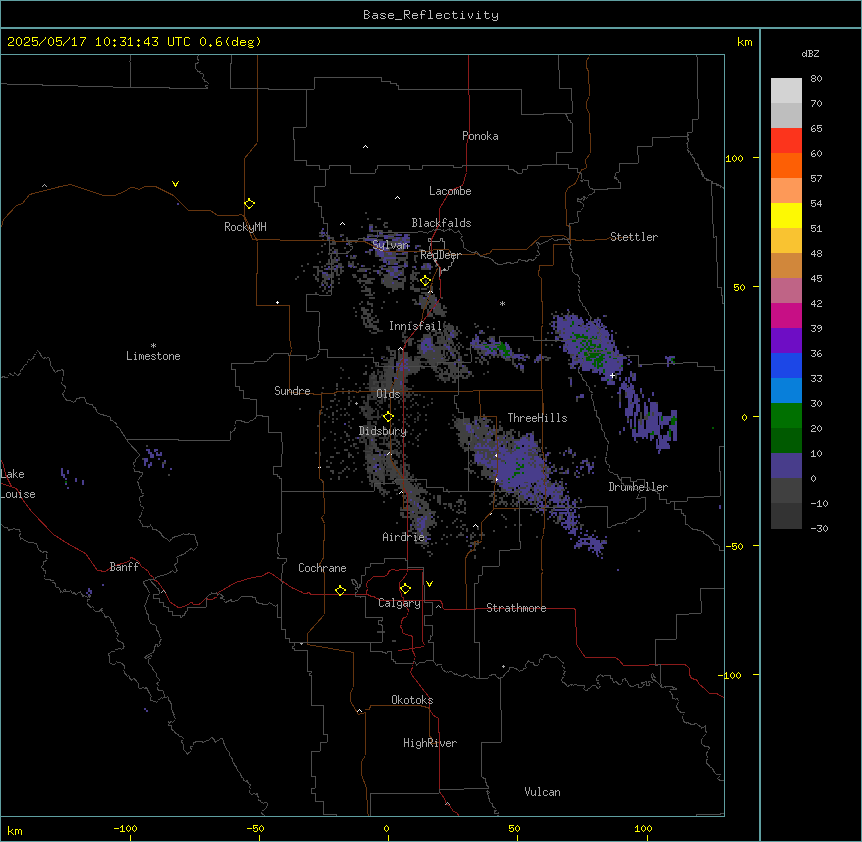
Task: Click the Didsbury label
Action: [383, 431]
